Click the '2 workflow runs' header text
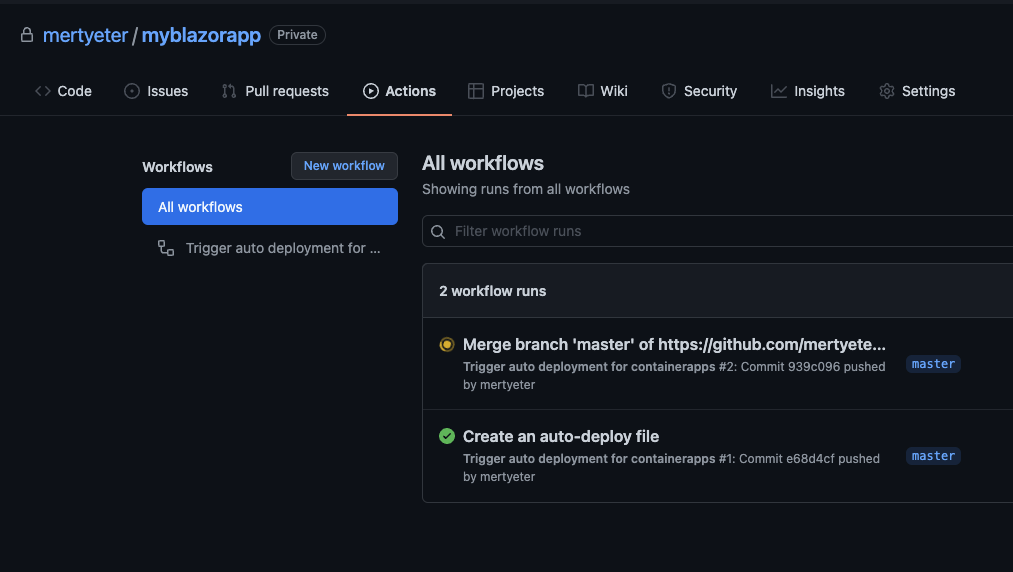 492,291
